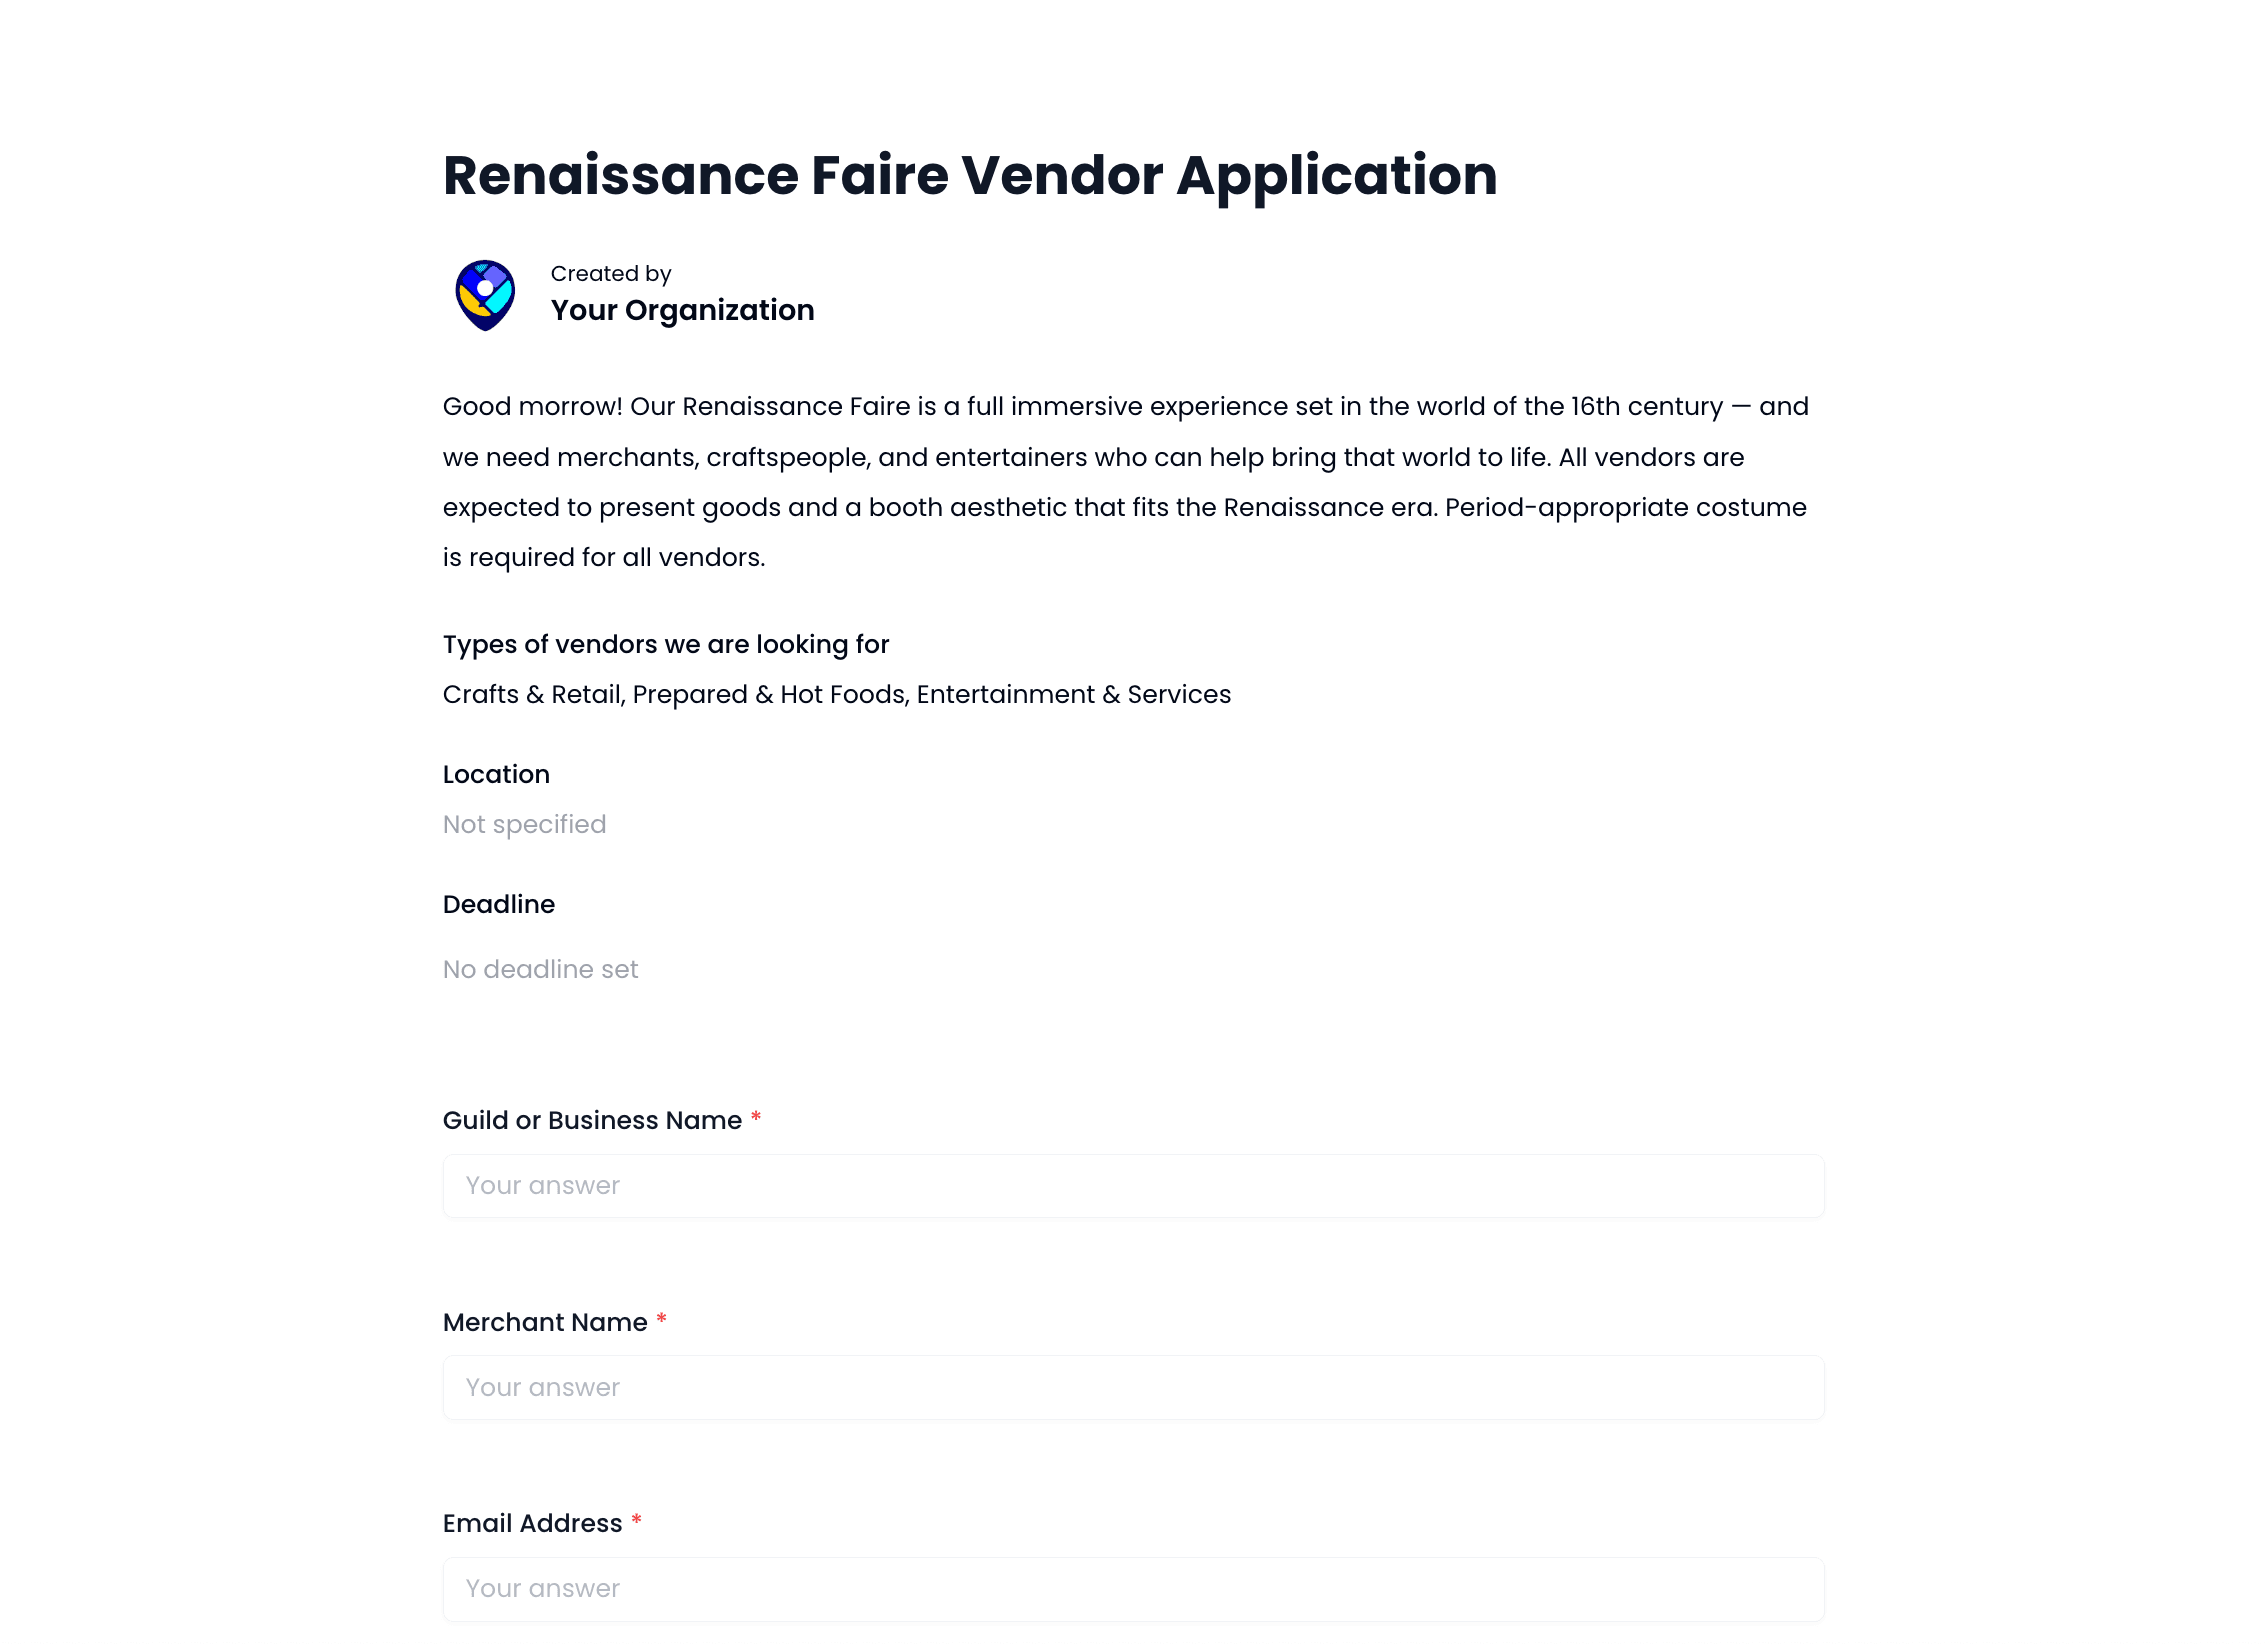Click the Renaissance Faire Vendor Application title
This screenshot has width=2268, height=1644.
click(968, 176)
